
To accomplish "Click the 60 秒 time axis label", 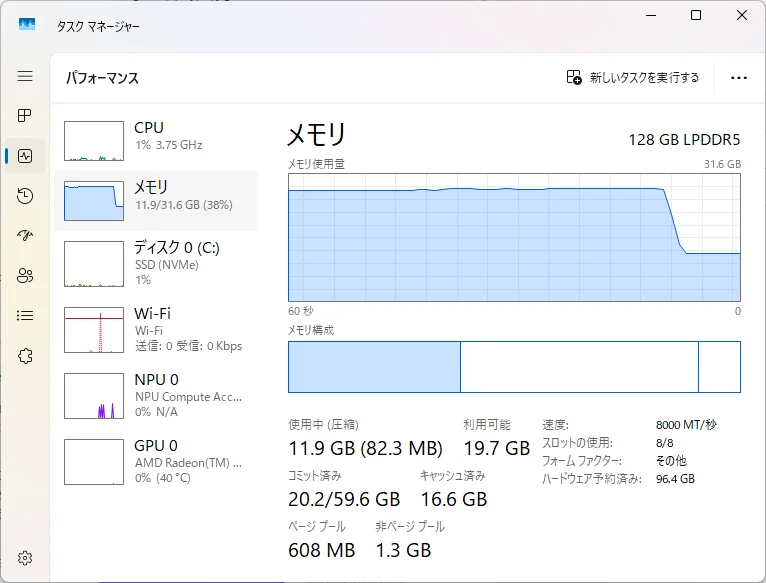I will [301, 311].
